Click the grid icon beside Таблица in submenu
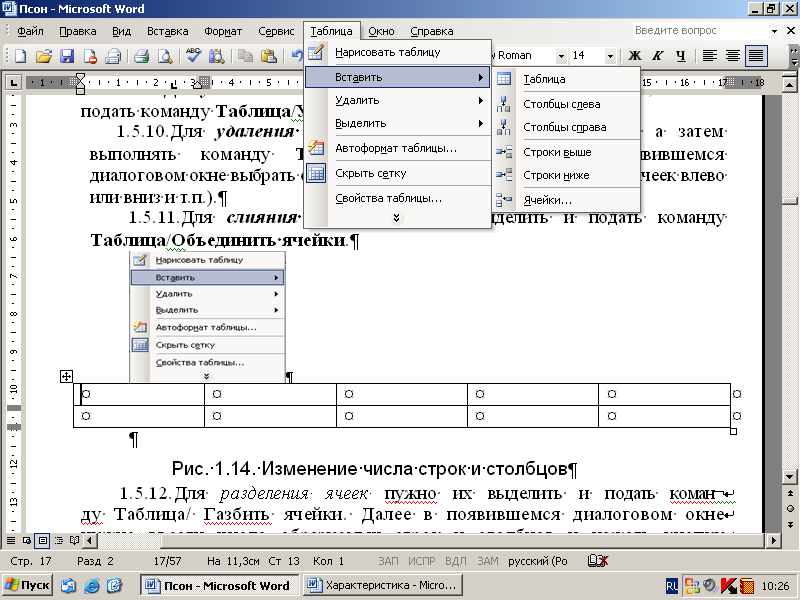The height and width of the screenshot is (600, 800). click(504, 79)
